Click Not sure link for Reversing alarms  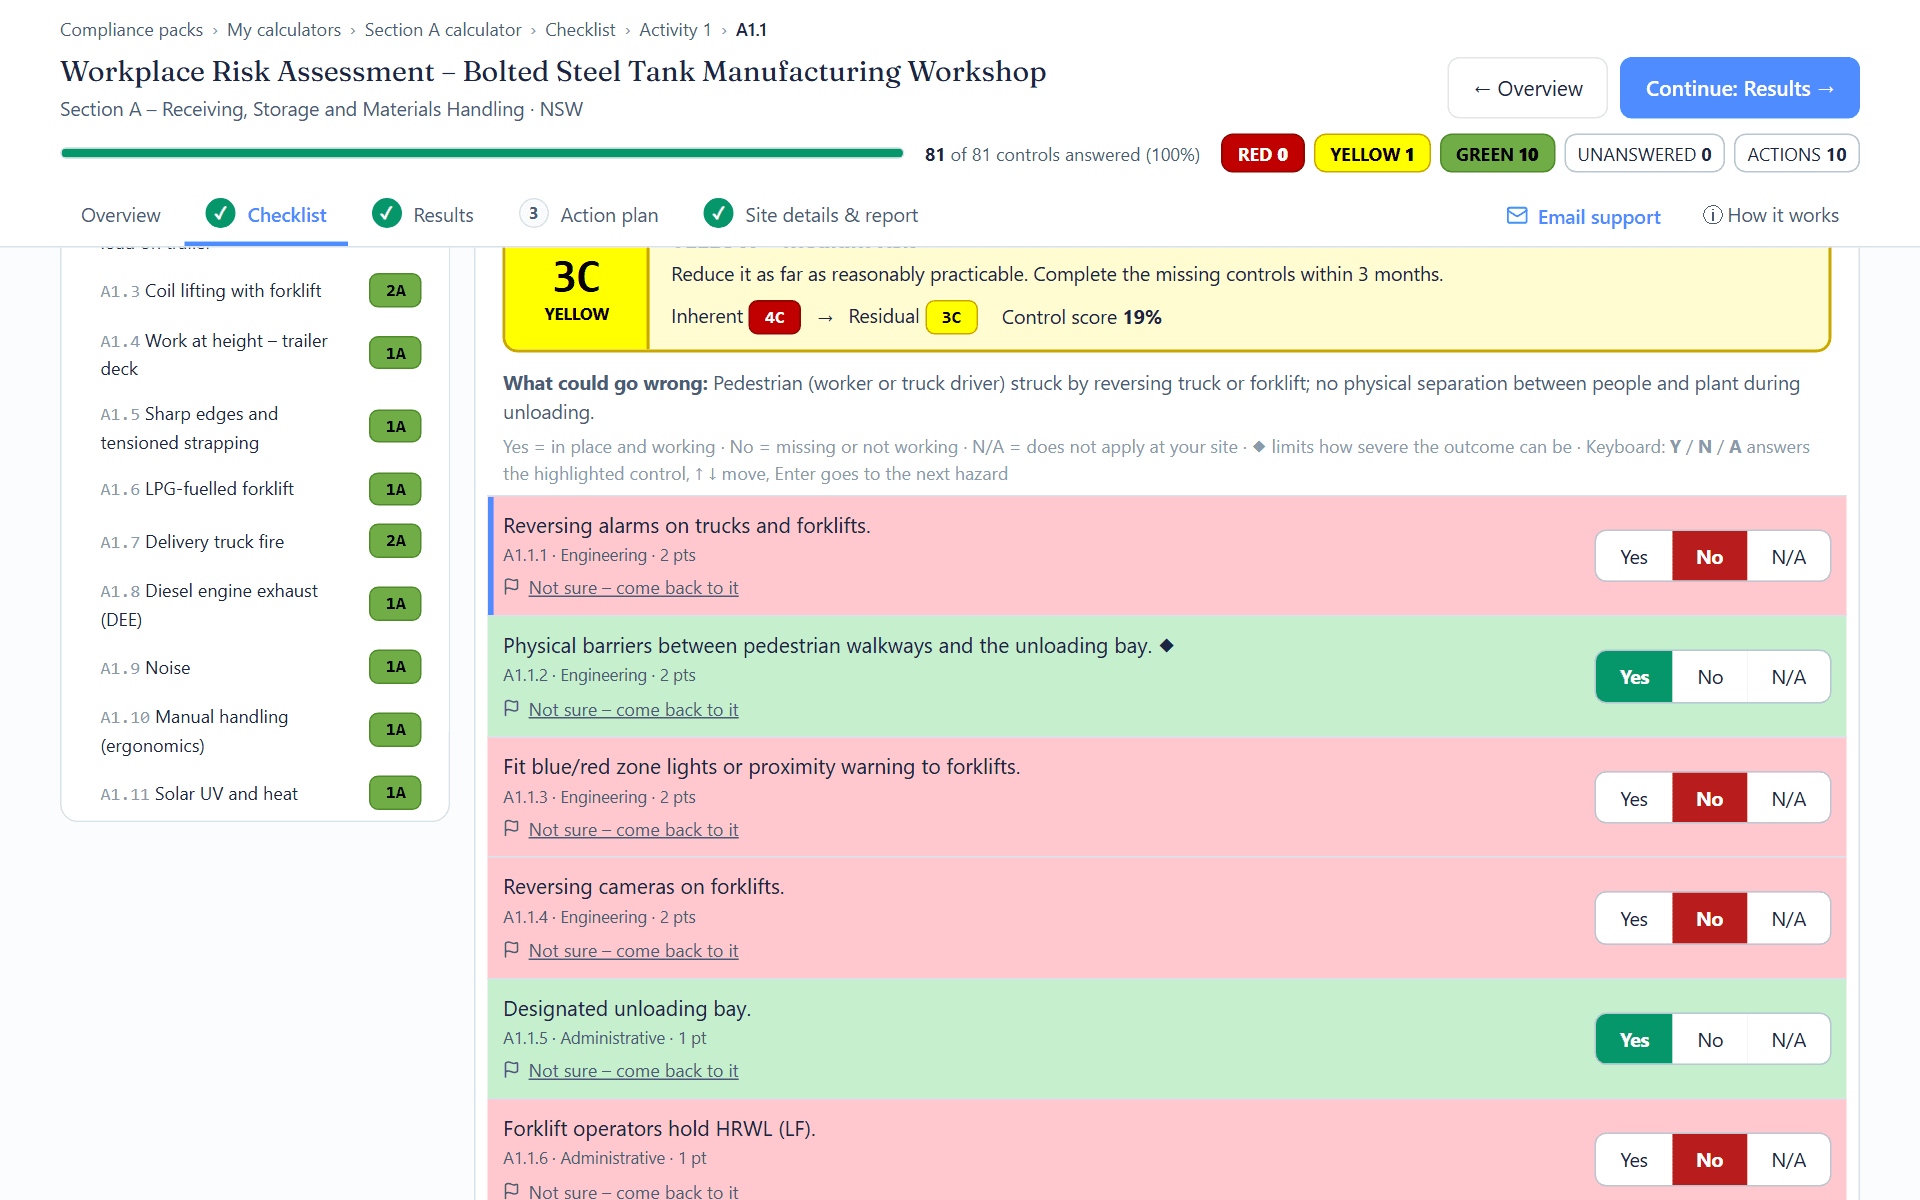pyautogui.click(x=633, y=588)
